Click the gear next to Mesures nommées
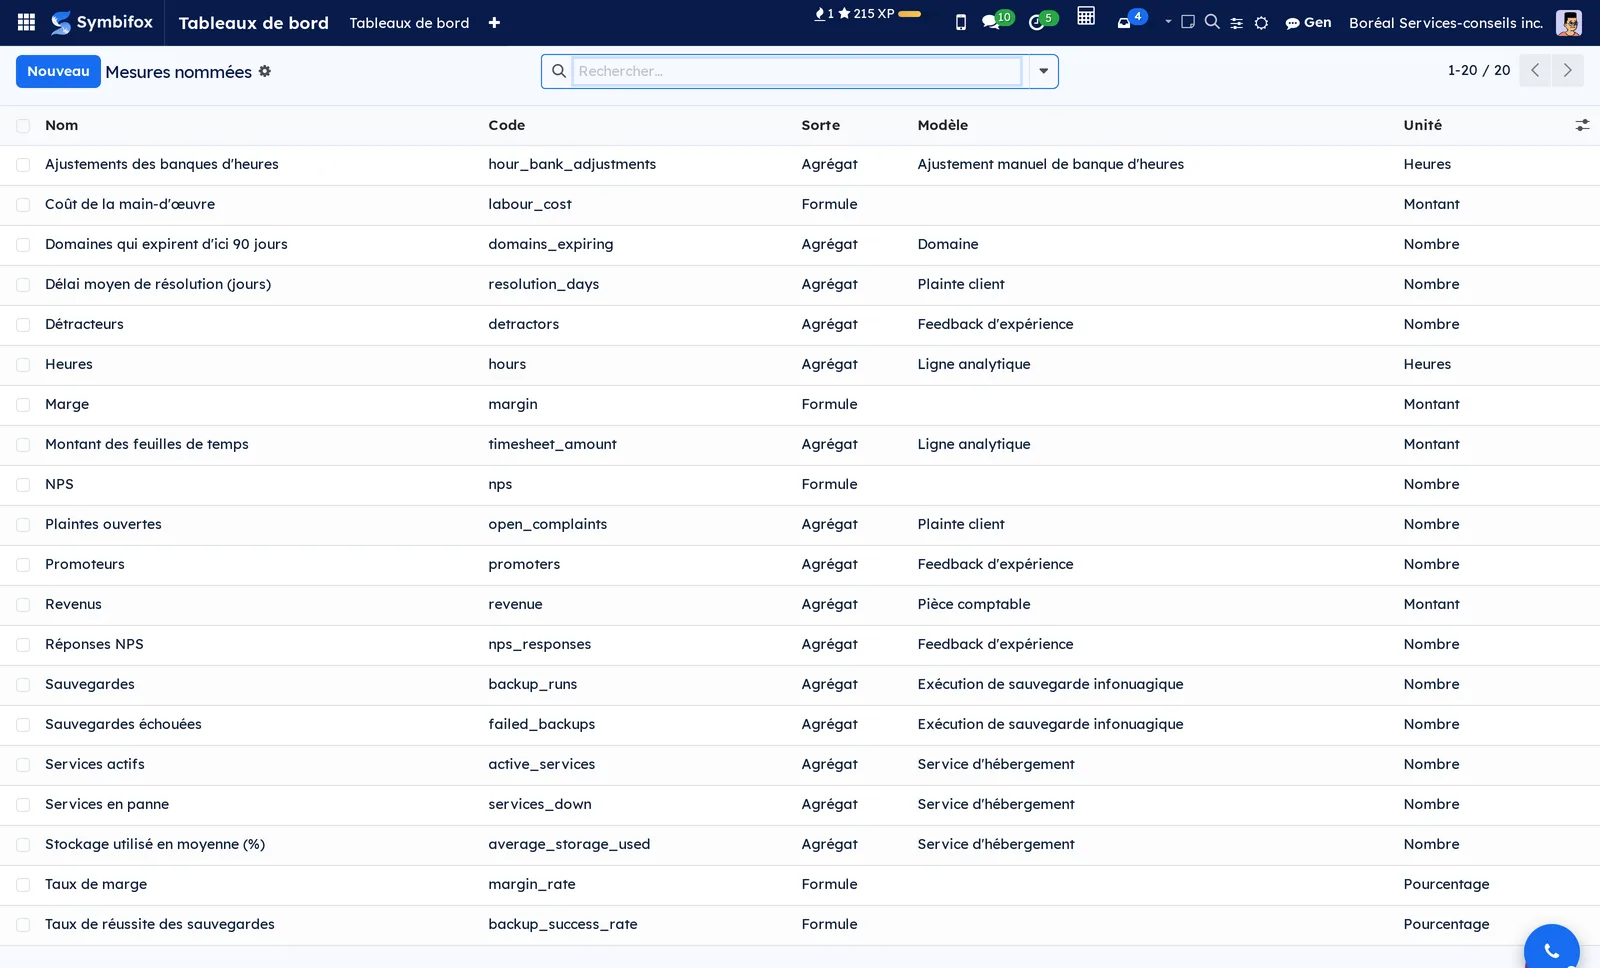This screenshot has height=968, width=1600. 265,71
